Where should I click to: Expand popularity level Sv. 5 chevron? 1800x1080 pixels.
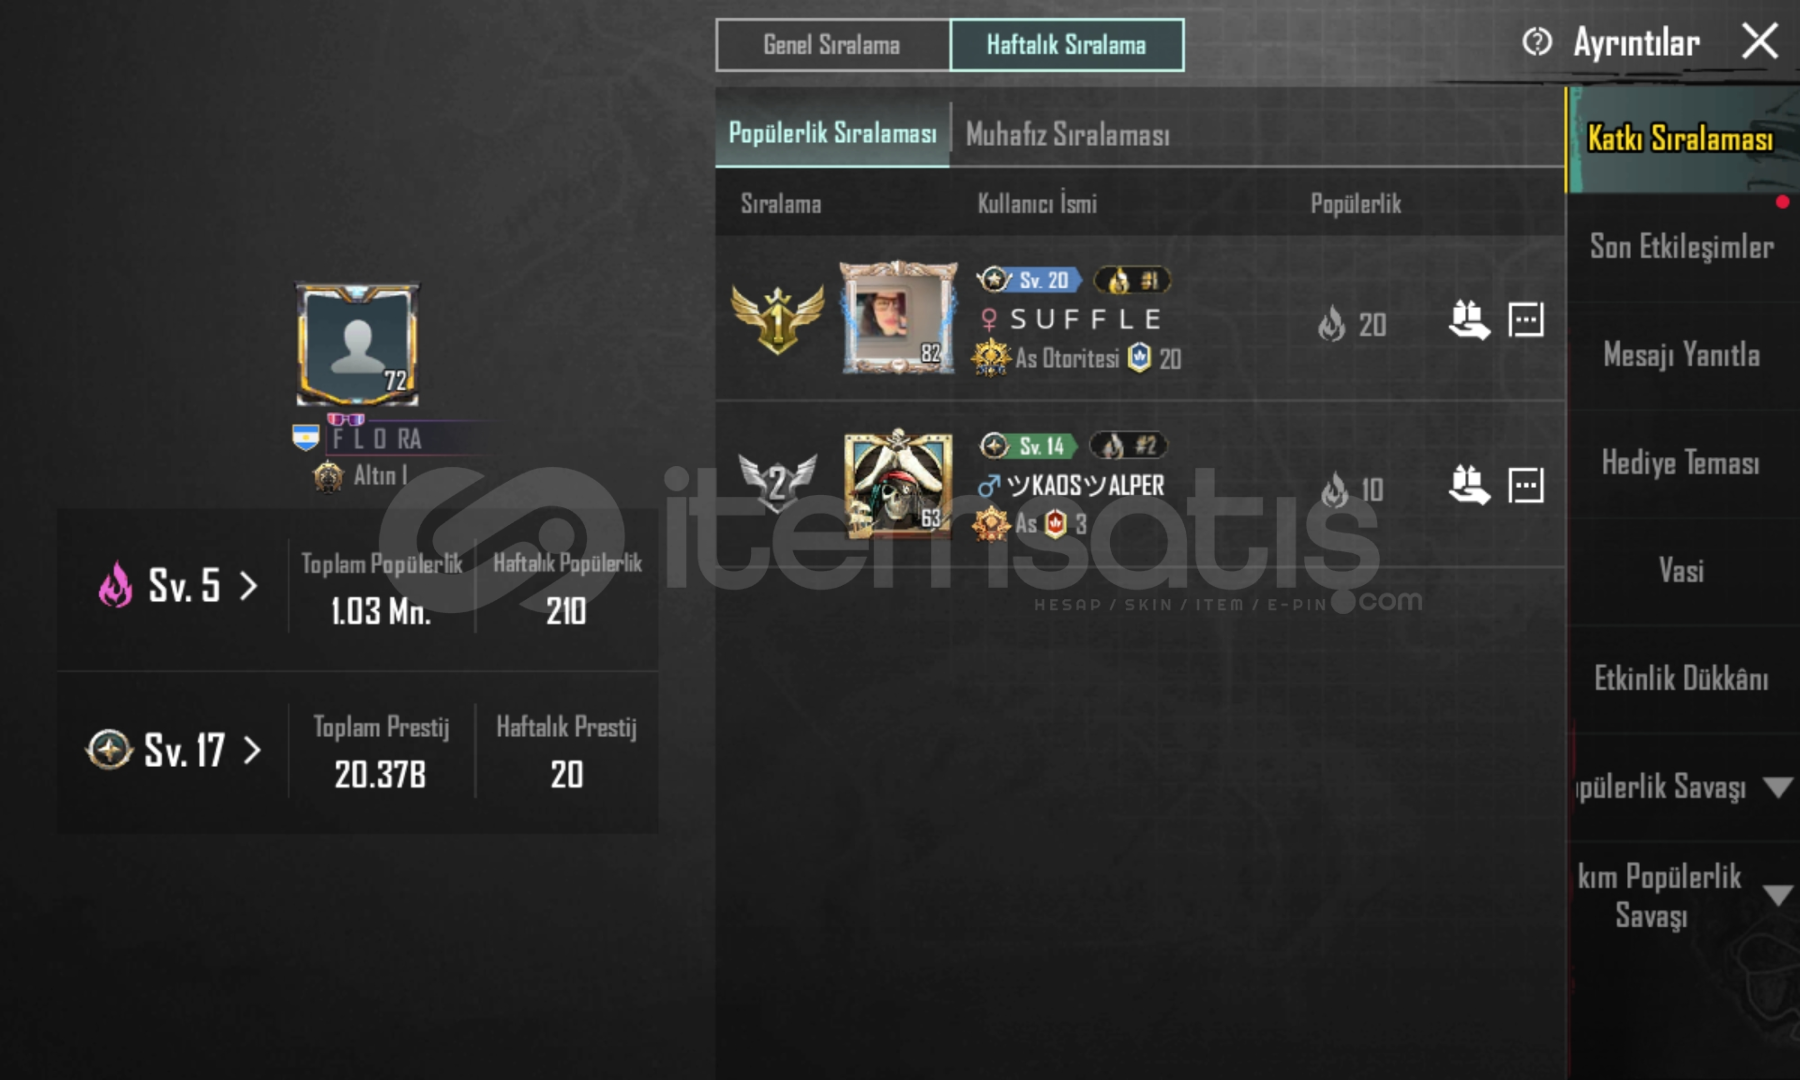click(x=249, y=585)
